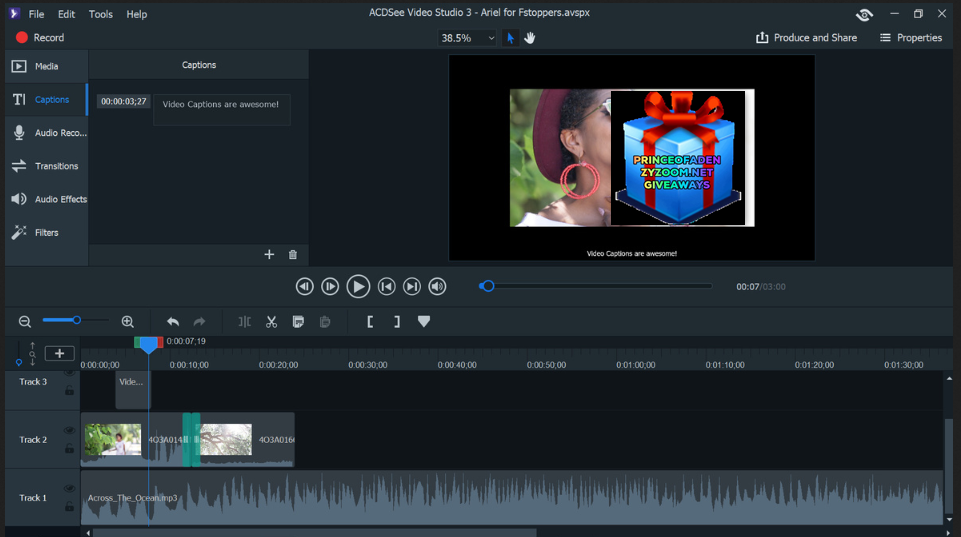This screenshot has width=961, height=537.
Task: Switch to the Captions tab
Action: [x=47, y=99]
